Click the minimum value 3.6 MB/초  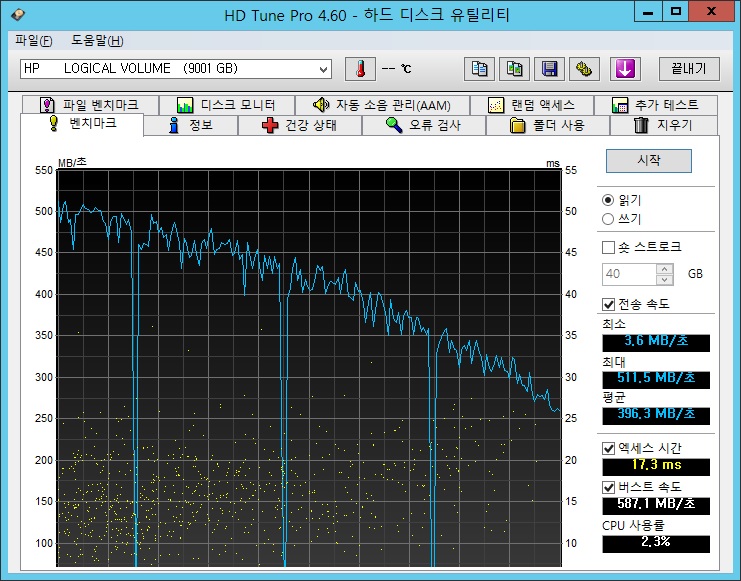click(x=656, y=342)
